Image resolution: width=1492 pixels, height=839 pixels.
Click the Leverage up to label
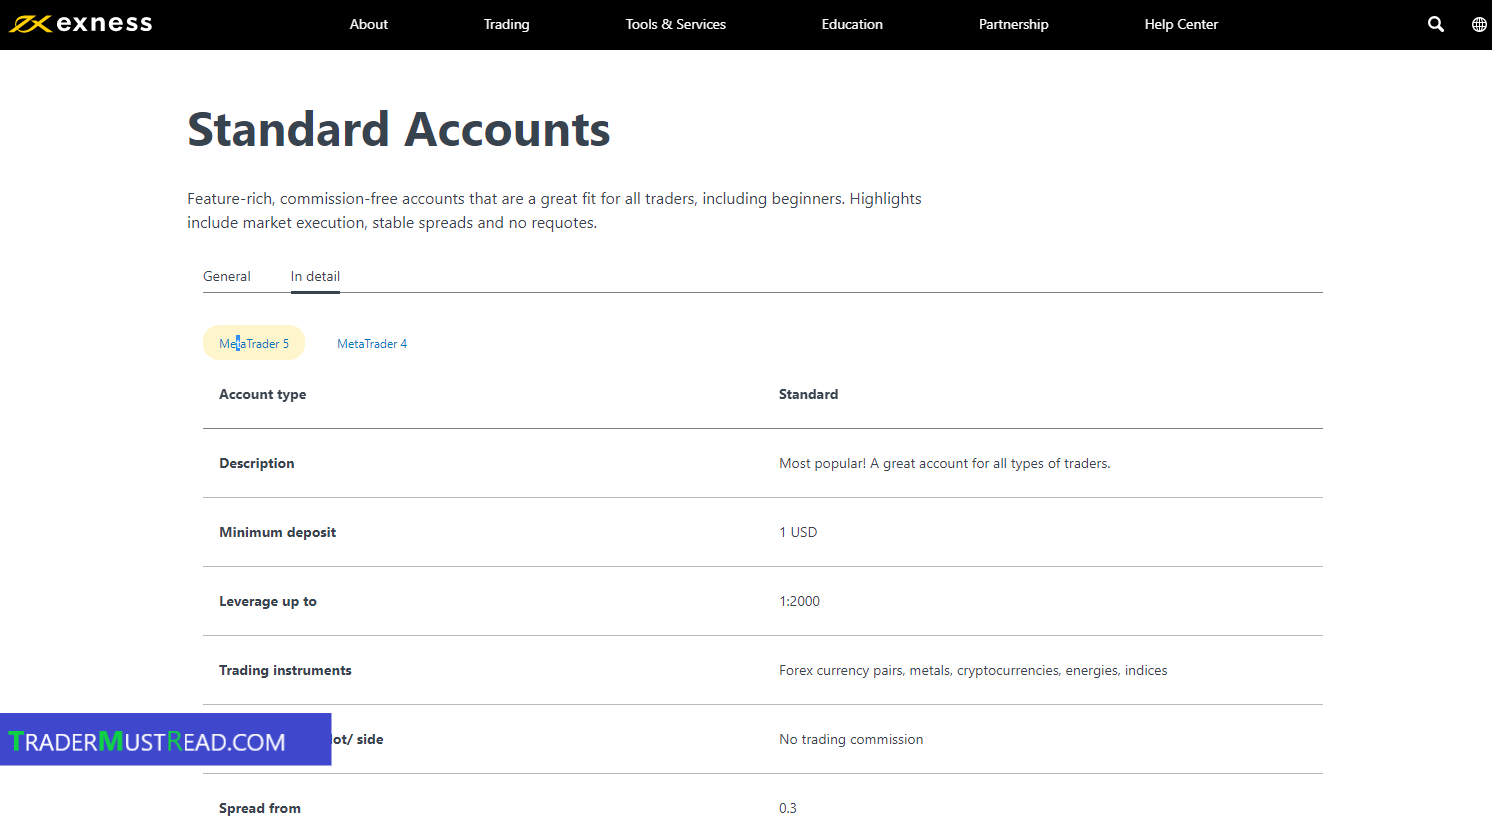(x=268, y=601)
